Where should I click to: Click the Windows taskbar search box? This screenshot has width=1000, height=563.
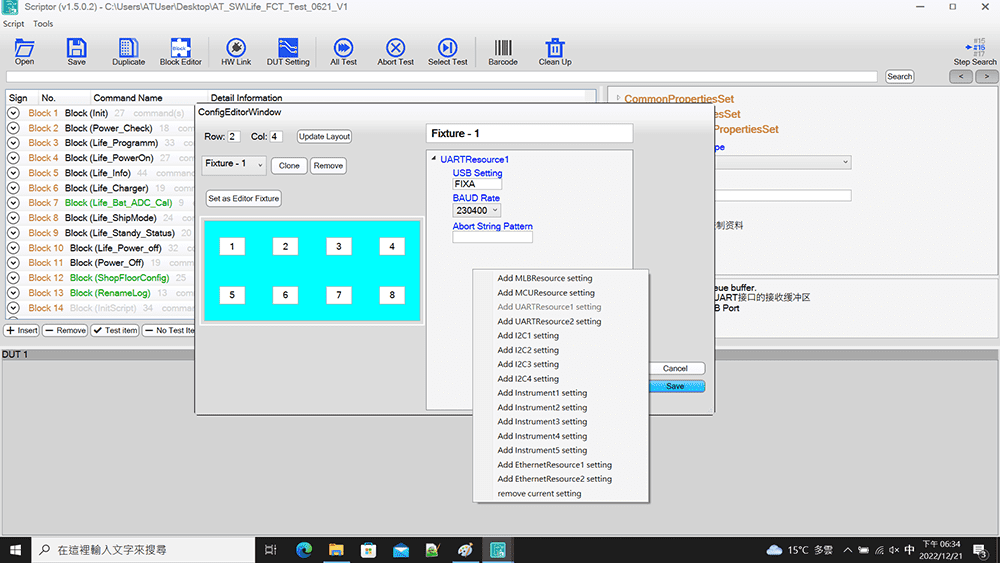(x=143, y=550)
